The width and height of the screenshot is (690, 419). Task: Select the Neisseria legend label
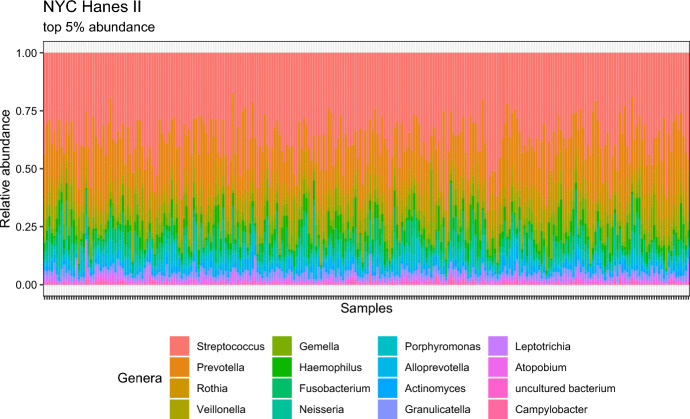321,409
